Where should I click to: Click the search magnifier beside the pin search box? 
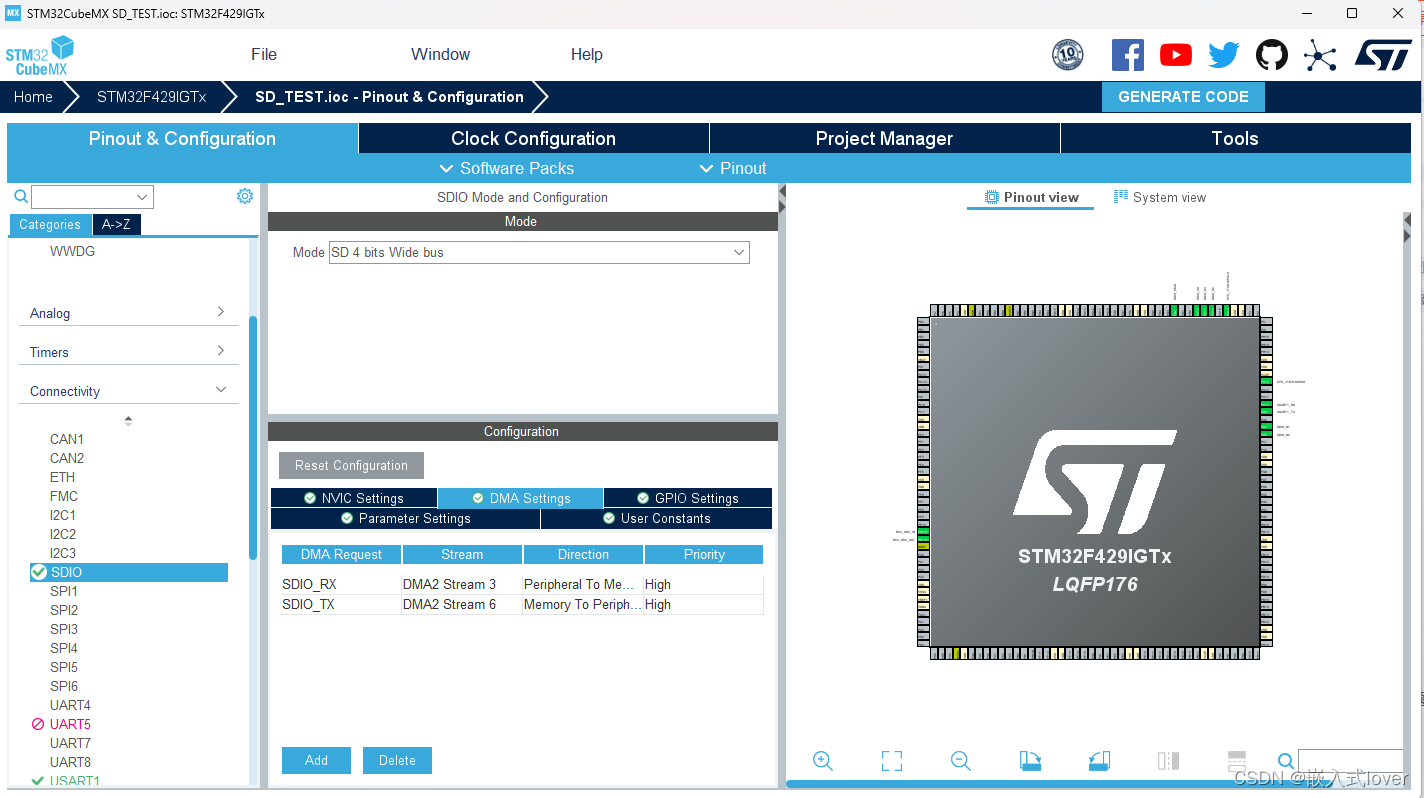click(1286, 762)
